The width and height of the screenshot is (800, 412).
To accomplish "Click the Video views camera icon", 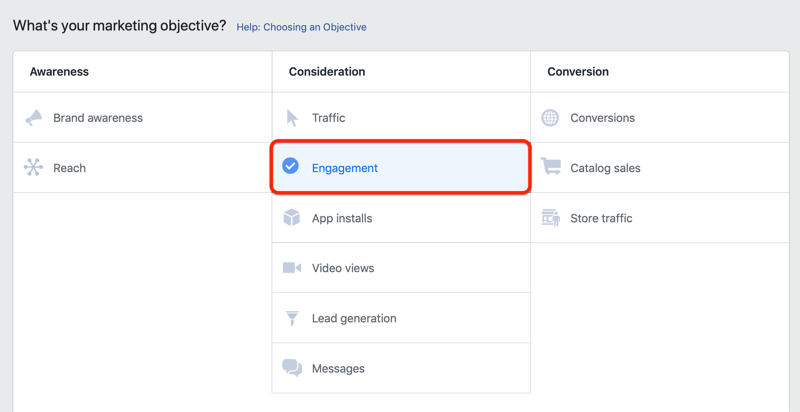I will [x=292, y=268].
